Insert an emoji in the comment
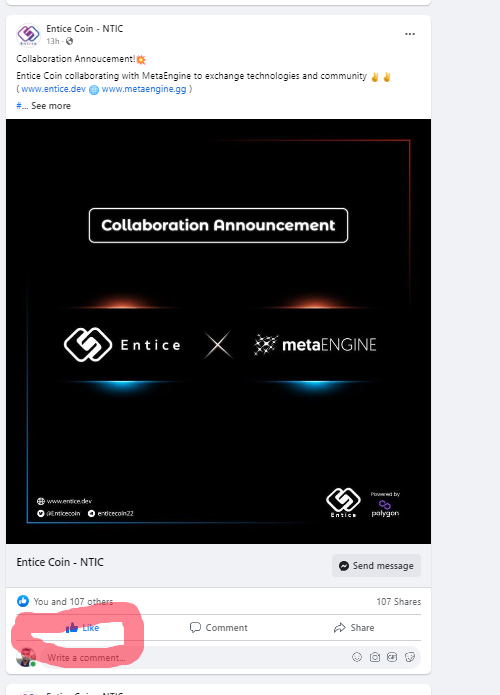This screenshot has width=500, height=695. tap(357, 657)
